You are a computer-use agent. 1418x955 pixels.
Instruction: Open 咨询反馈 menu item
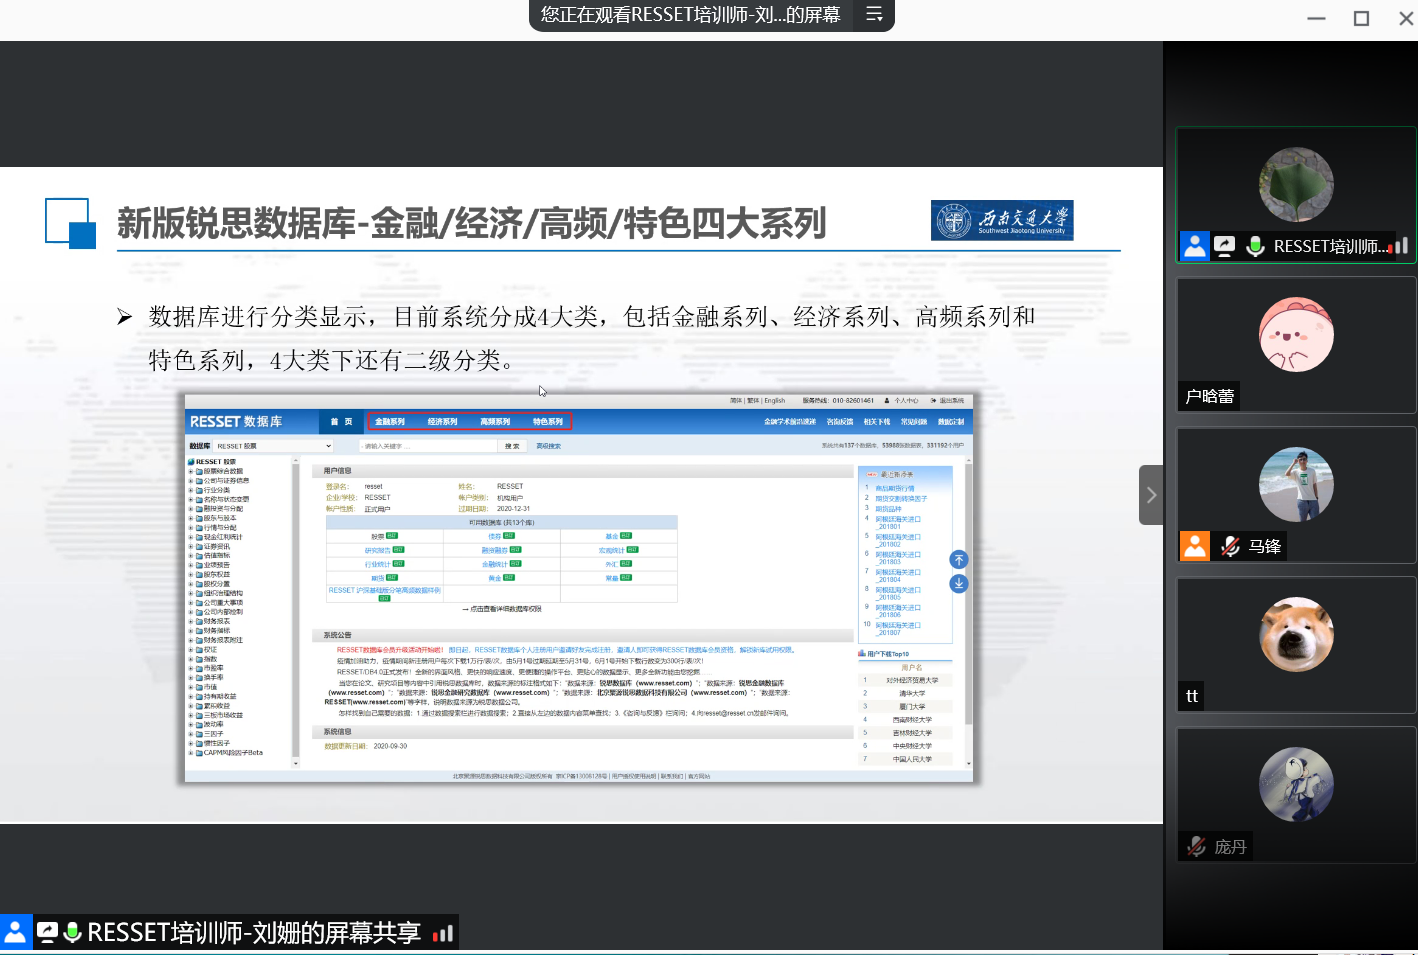click(x=840, y=422)
